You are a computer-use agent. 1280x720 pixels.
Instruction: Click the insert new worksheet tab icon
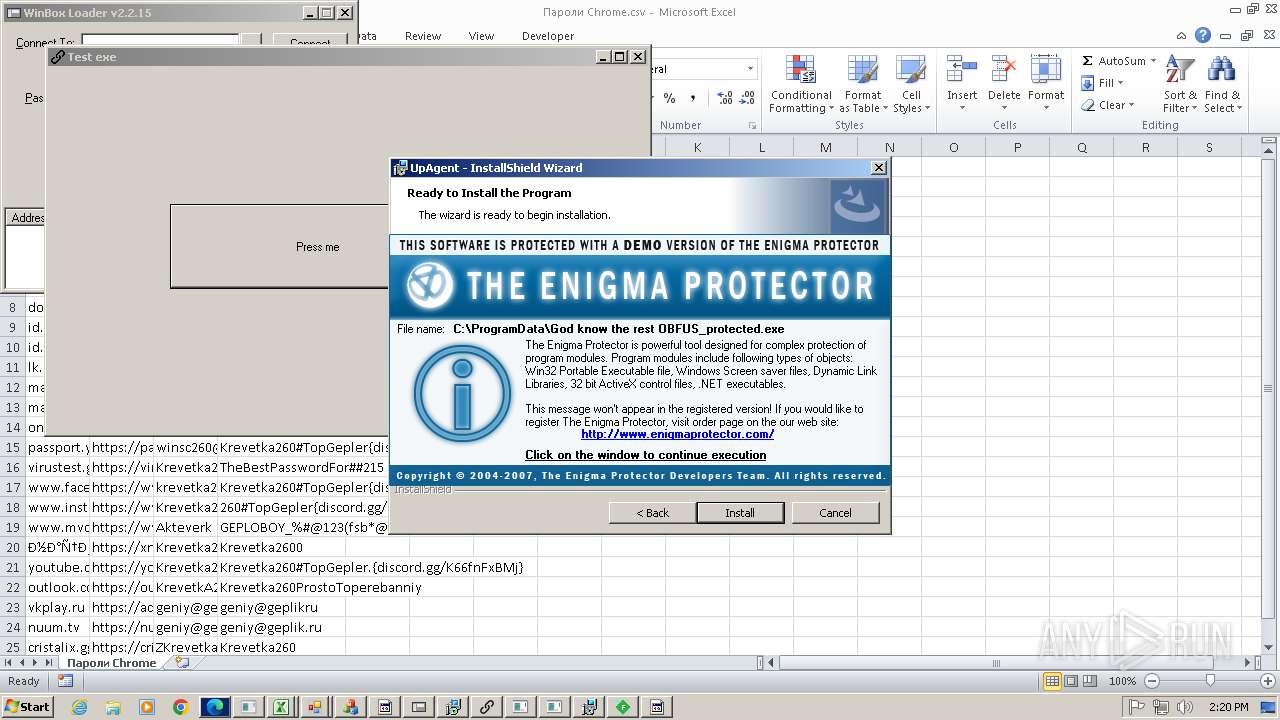[181, 663]
